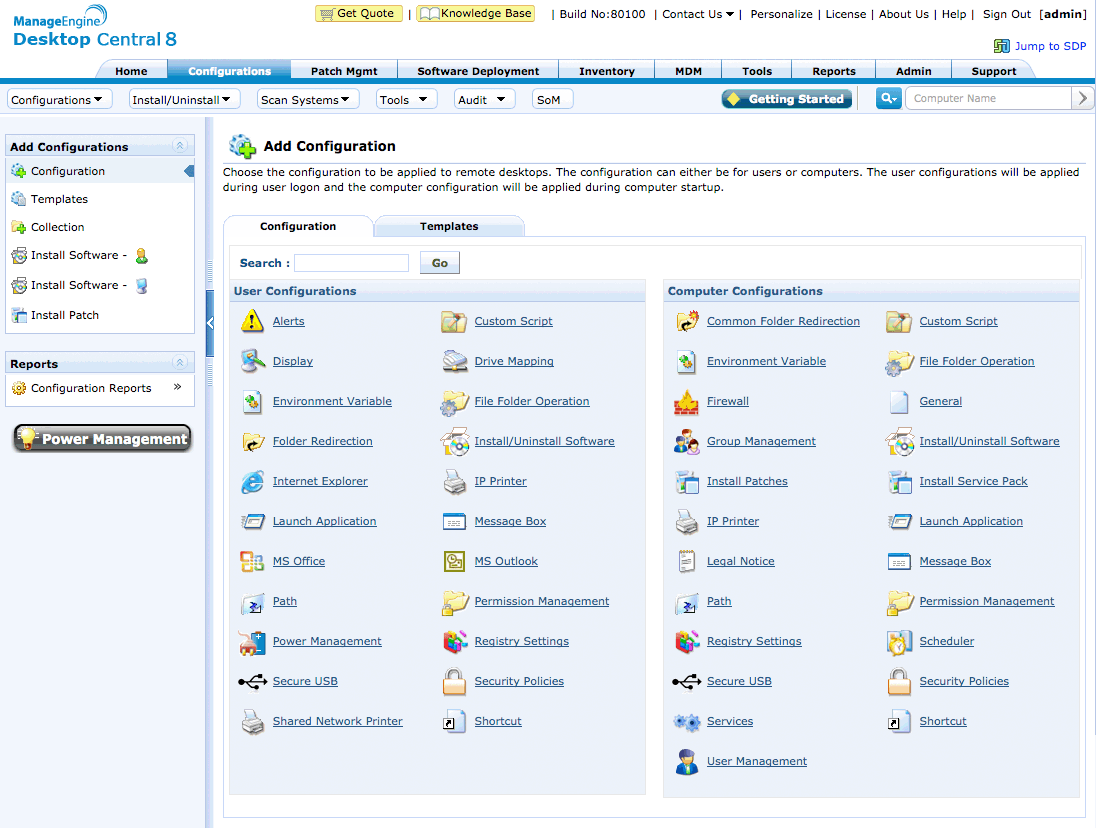The image size is (1096, 828).
Task: Click the Message Box icon under User Configurations
Action: point(454,521)
